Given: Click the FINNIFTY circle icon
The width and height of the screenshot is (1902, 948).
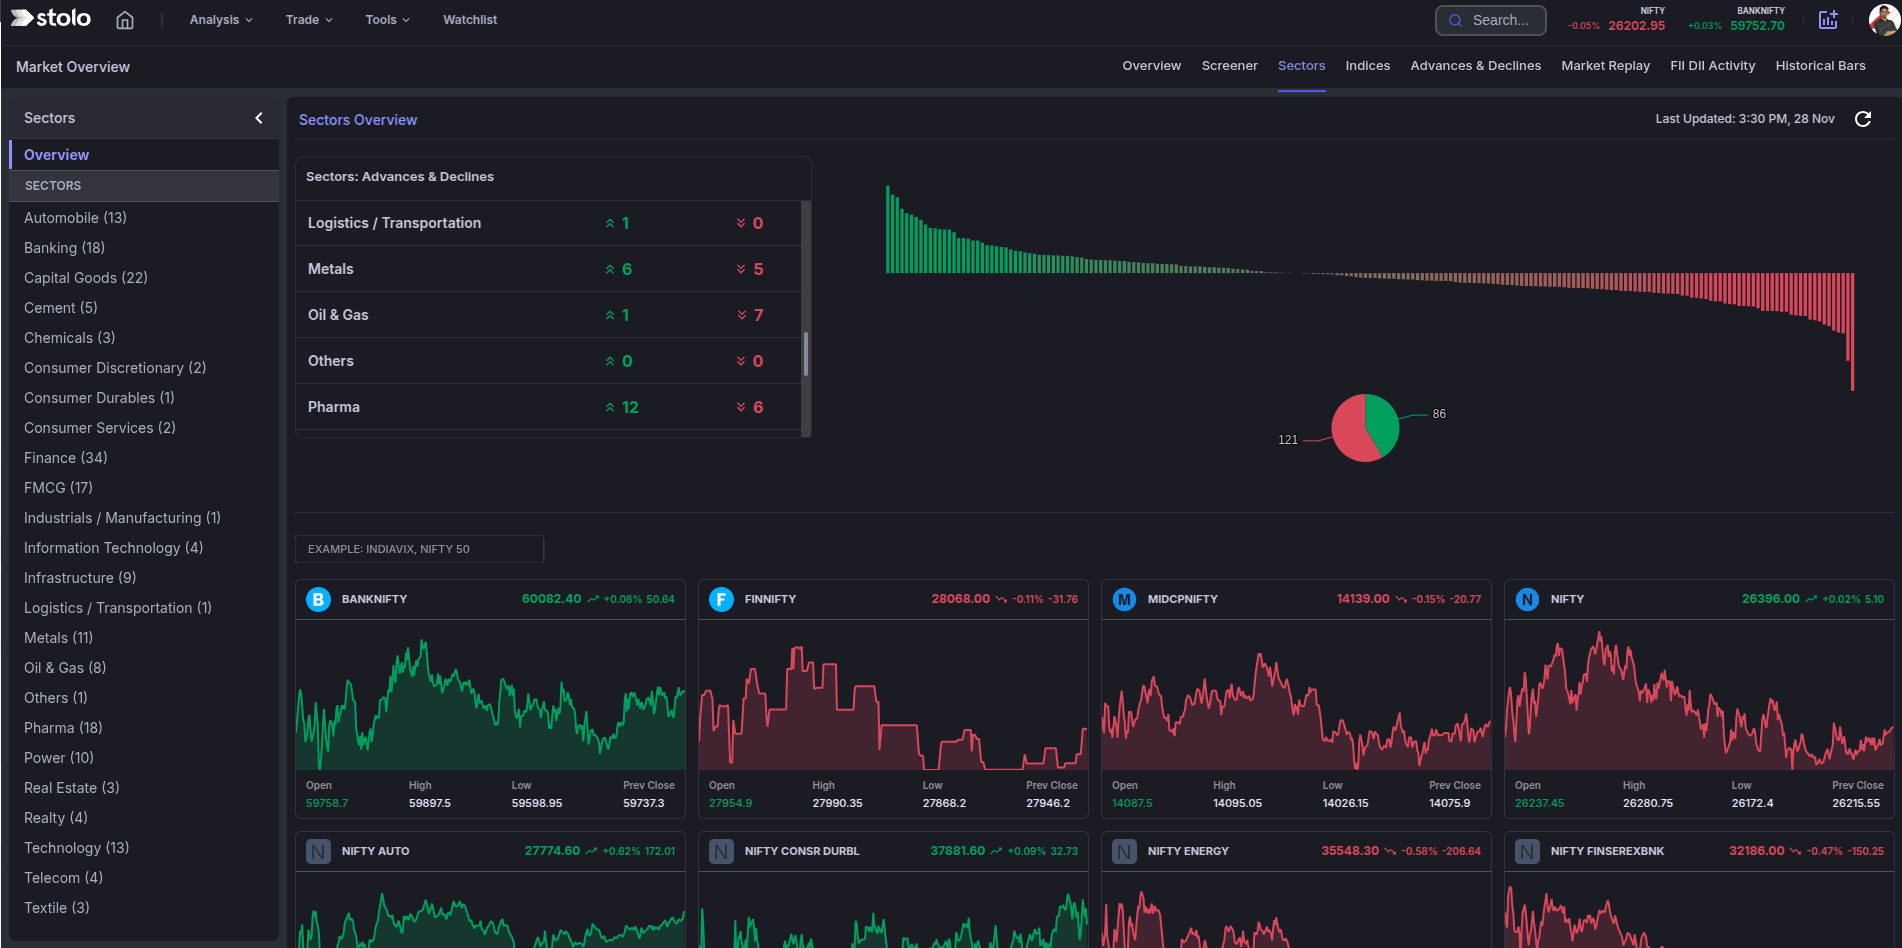Looking at the screenshot, I should [721, 599].
